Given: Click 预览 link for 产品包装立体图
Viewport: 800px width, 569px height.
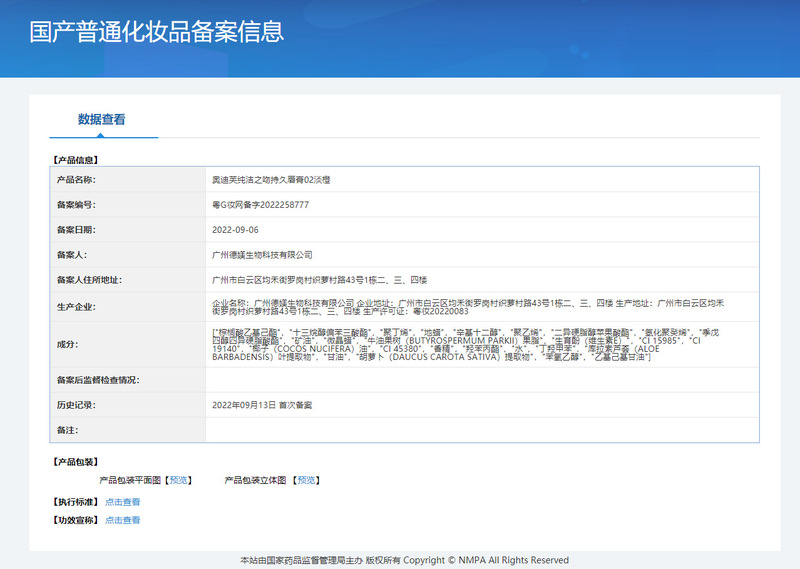Looking at the screenshot, I should [305, 480].
